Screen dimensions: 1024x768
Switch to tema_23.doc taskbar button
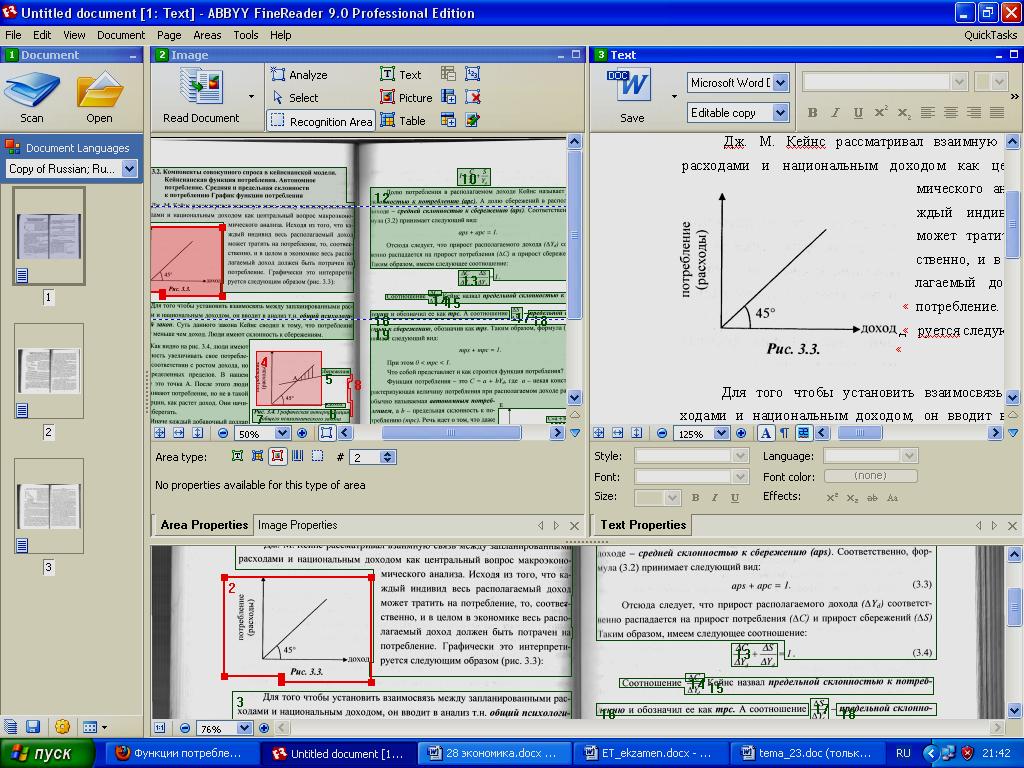tap(806, 753)
